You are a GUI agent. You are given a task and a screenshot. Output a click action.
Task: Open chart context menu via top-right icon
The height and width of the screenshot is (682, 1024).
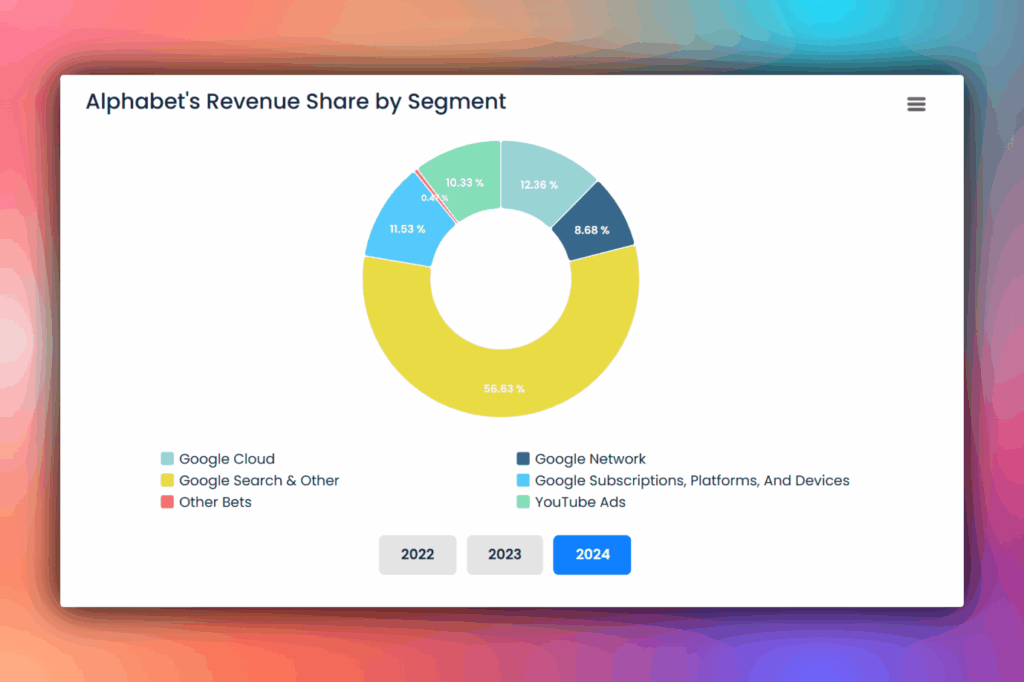click(x=916, y=103)
